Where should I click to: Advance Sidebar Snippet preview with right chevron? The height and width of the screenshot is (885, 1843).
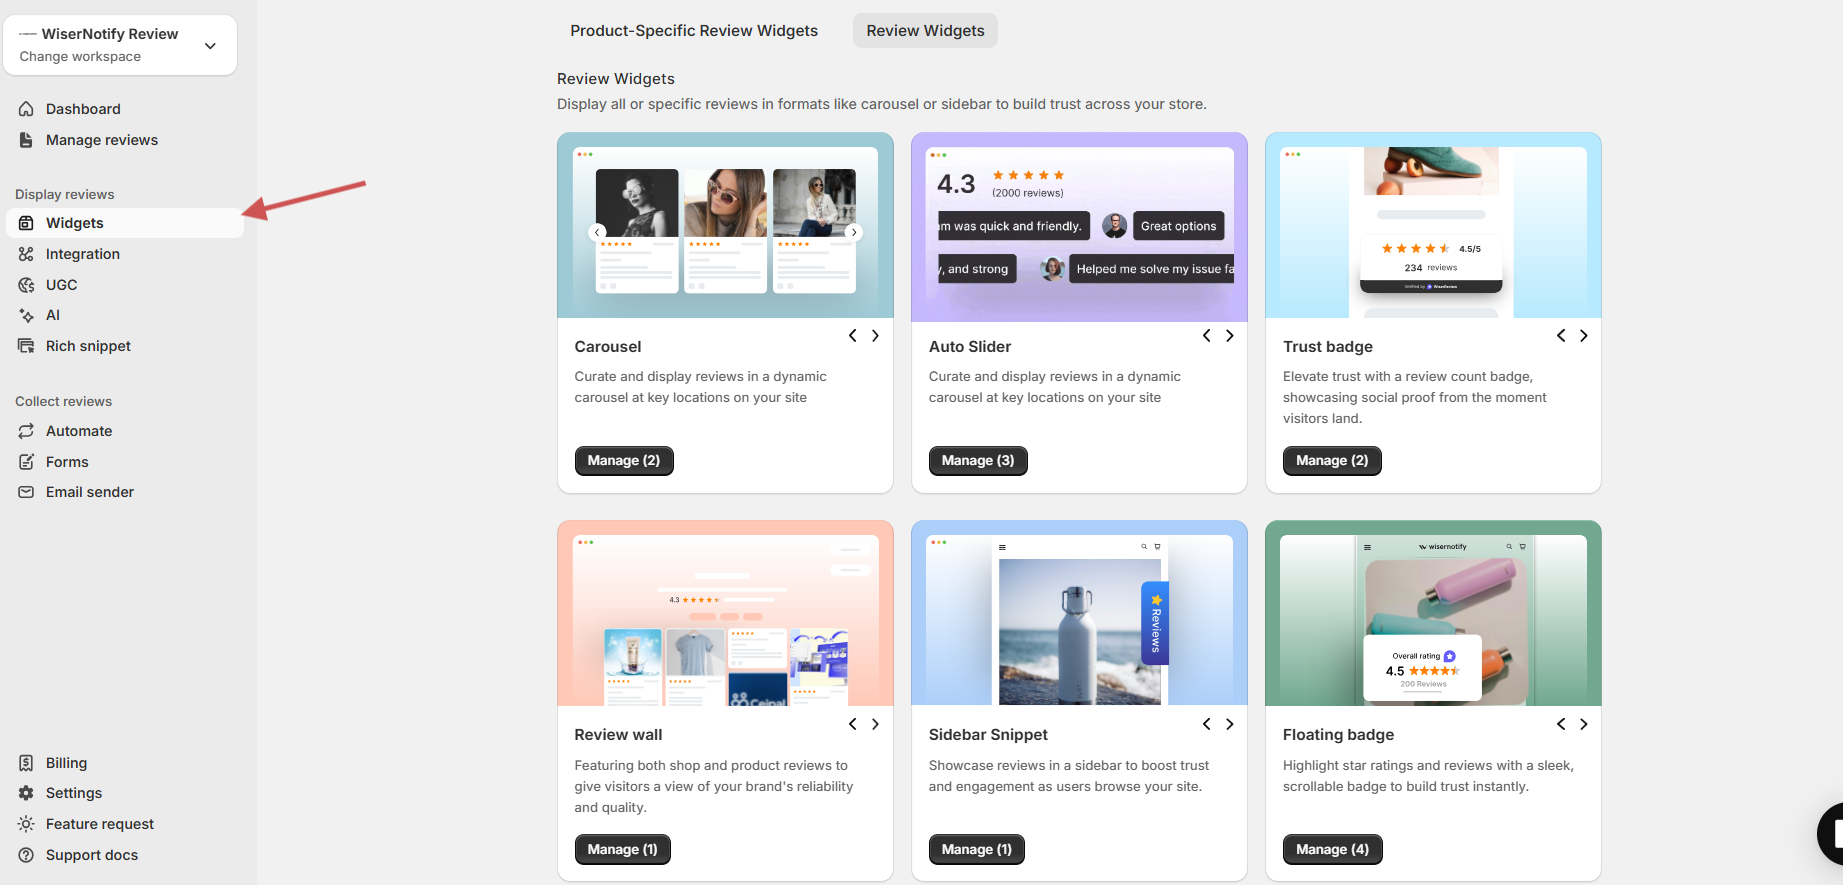coord(1229,724)
